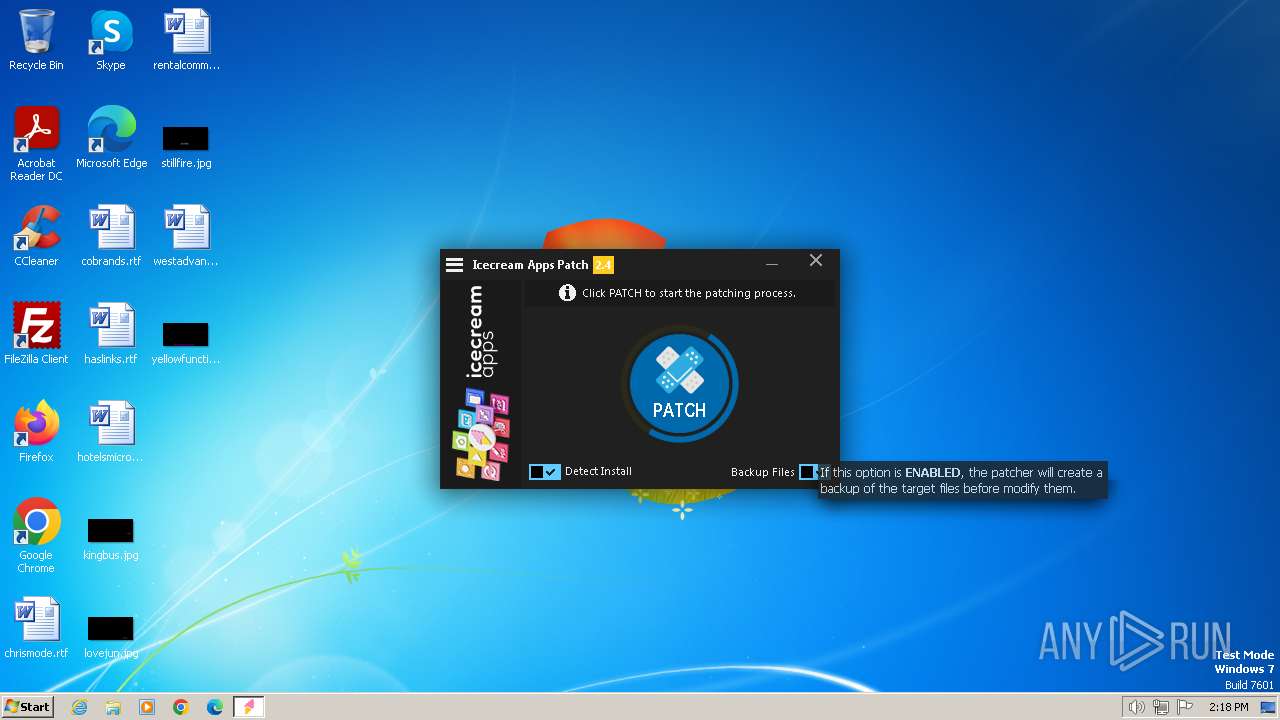Open the Recycle Bin desktop icon
The height and width of the screenshot is (720, 1280).
36,40
